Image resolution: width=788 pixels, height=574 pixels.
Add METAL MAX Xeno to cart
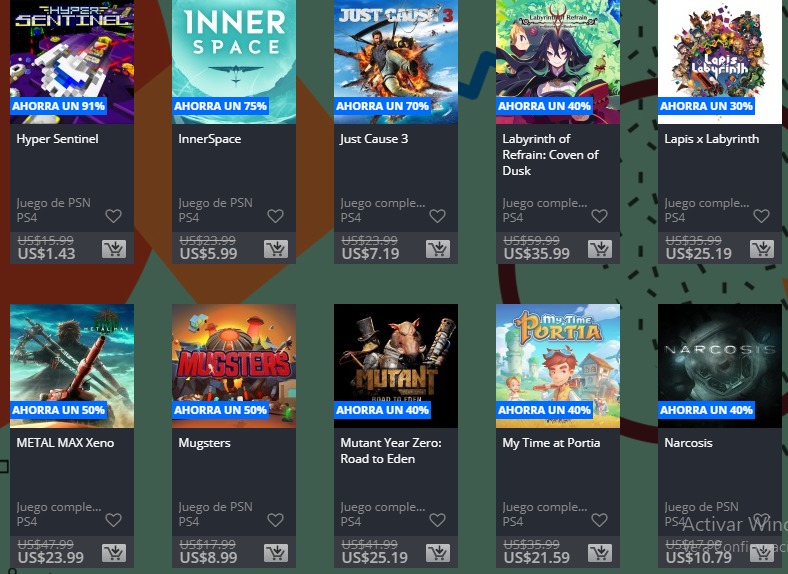[x=114, y=553]
